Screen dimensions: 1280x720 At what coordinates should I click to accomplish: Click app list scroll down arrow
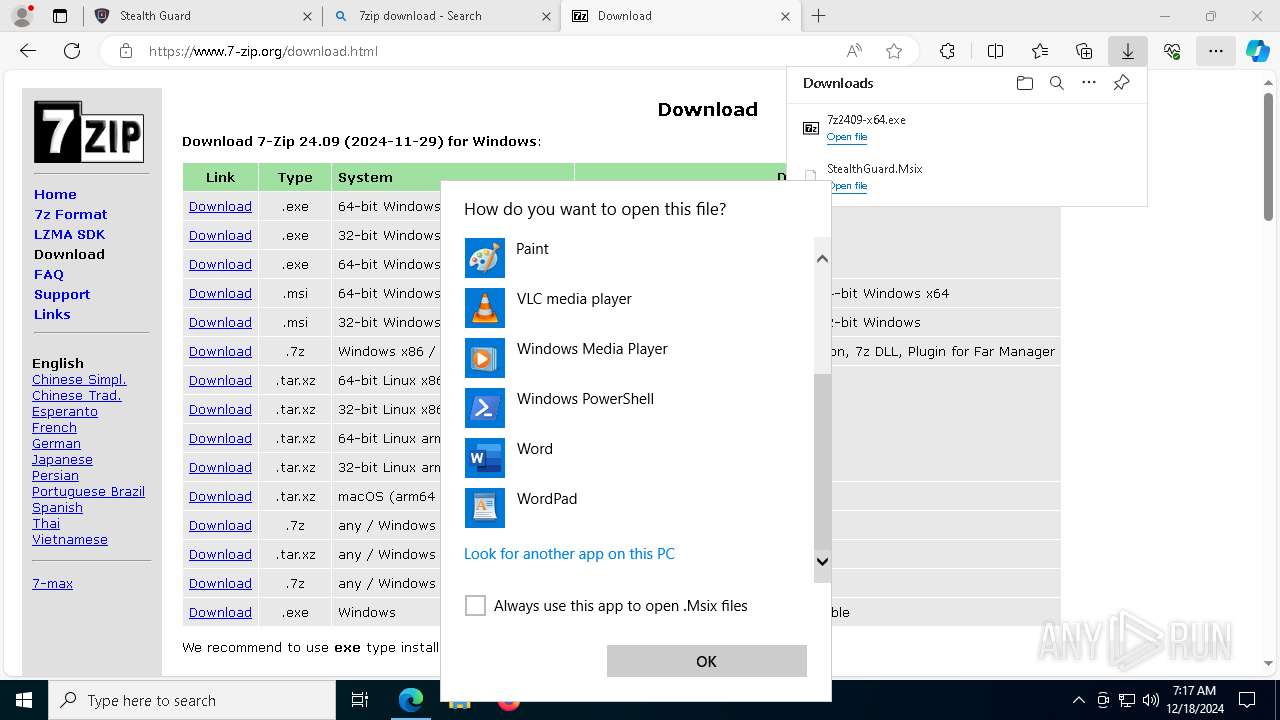pos(822,562)
